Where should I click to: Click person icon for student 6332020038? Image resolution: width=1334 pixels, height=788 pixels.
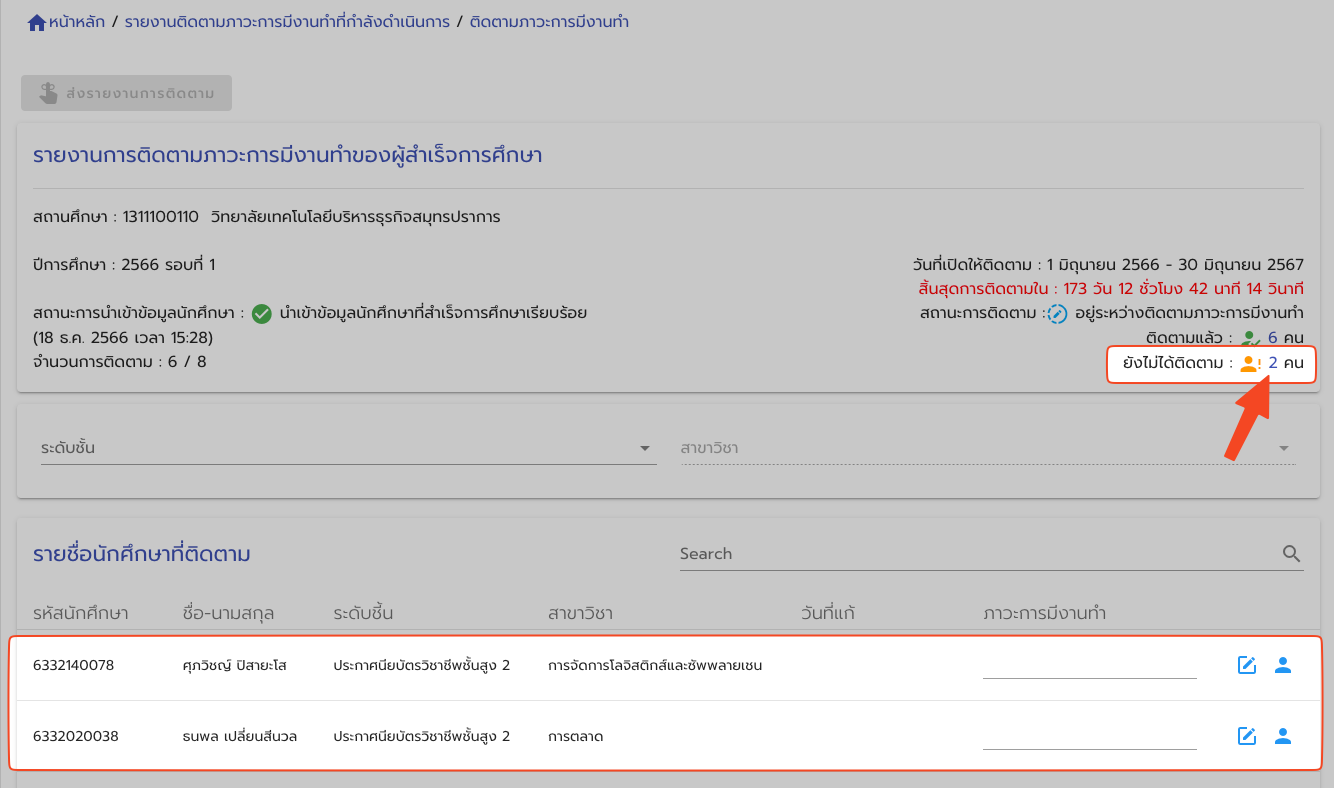point(1283,736)
